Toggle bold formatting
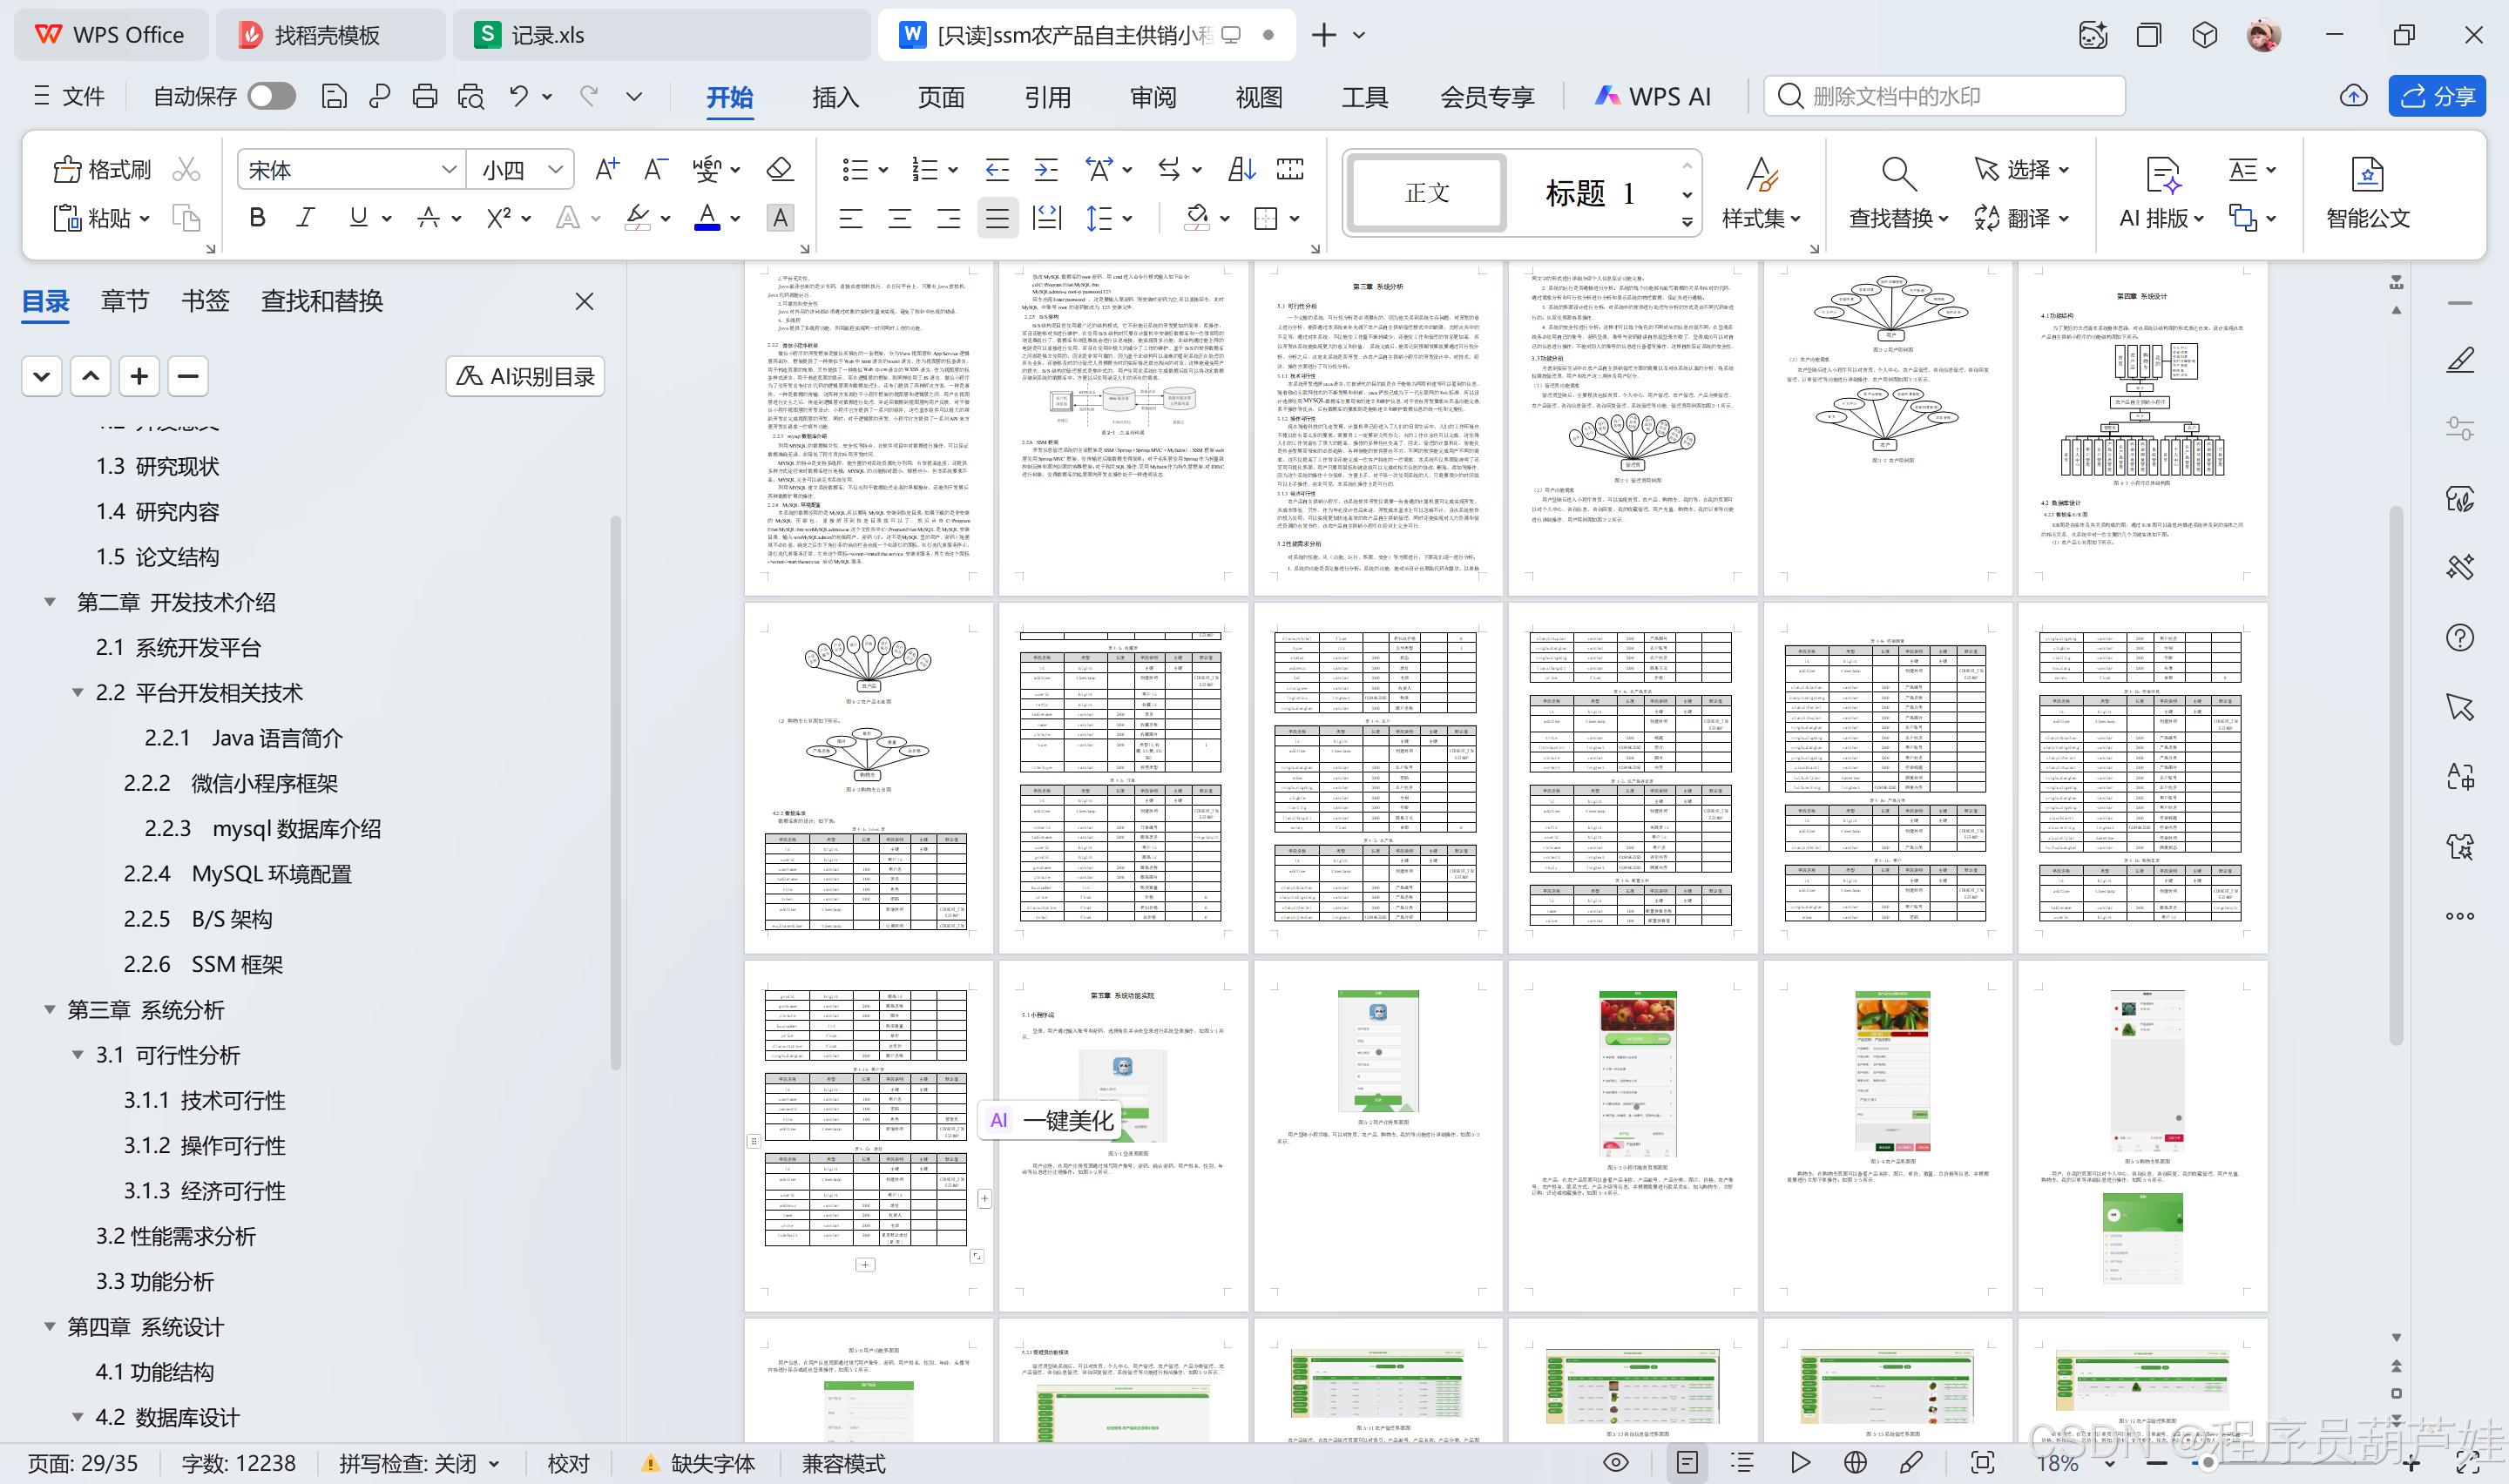 (x=257, y=217)
